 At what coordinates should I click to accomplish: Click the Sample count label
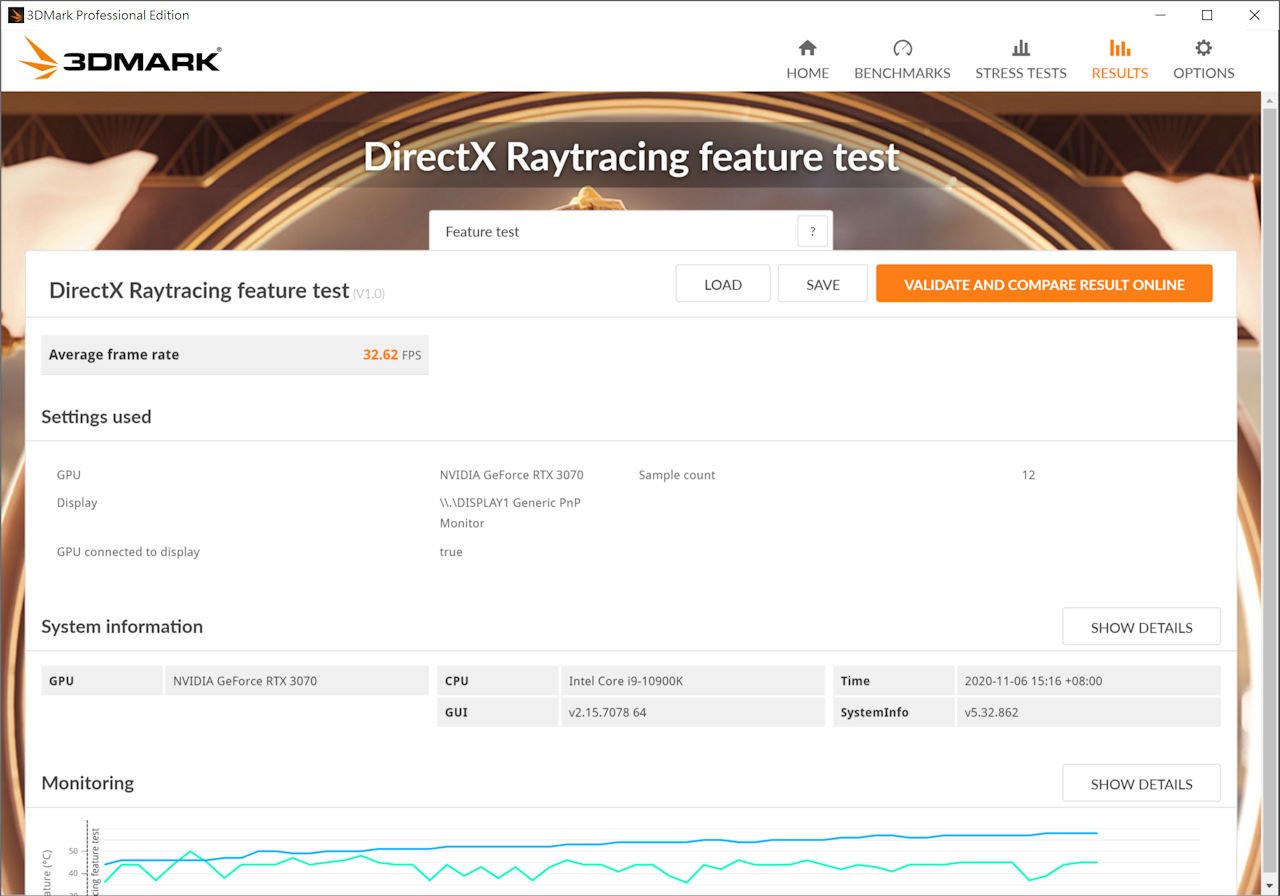click(x=677, y=475)
